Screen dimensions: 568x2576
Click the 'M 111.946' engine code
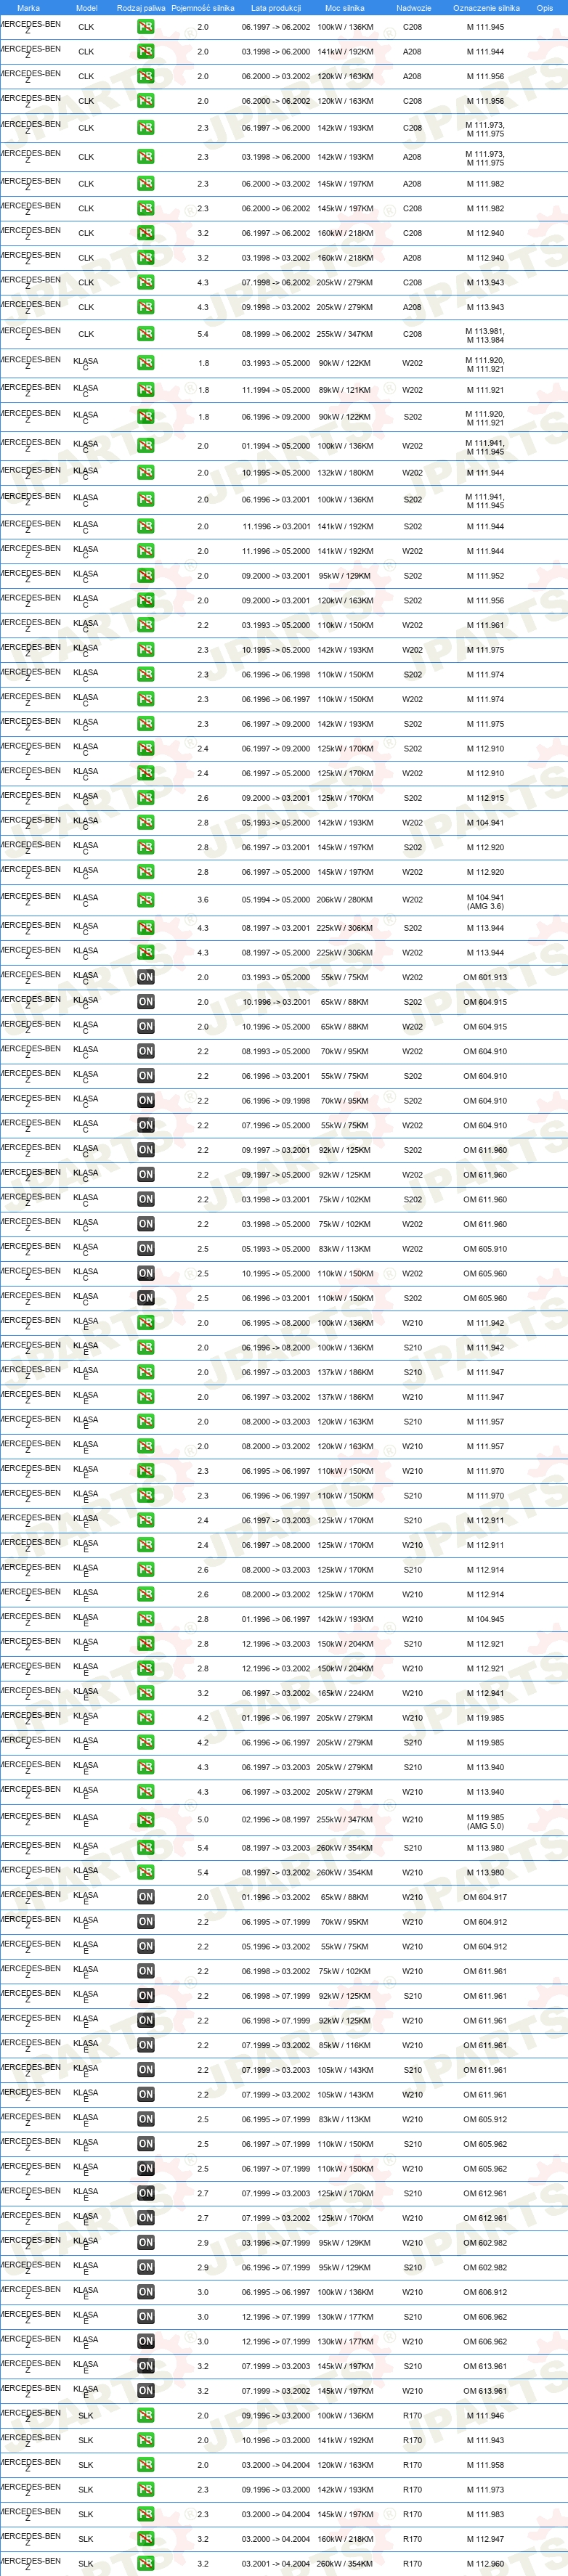pyautogui.click(x=485, y=2415)
